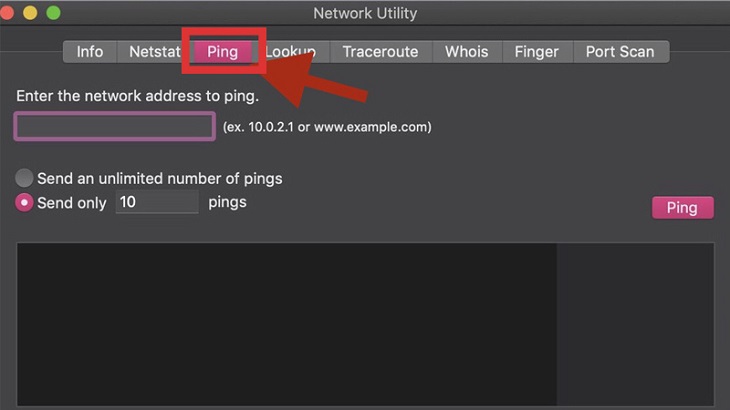Viewport: 730px width, 410px height.
Task: Minimize window with the yellow button
Action: [x=30, y=13]
